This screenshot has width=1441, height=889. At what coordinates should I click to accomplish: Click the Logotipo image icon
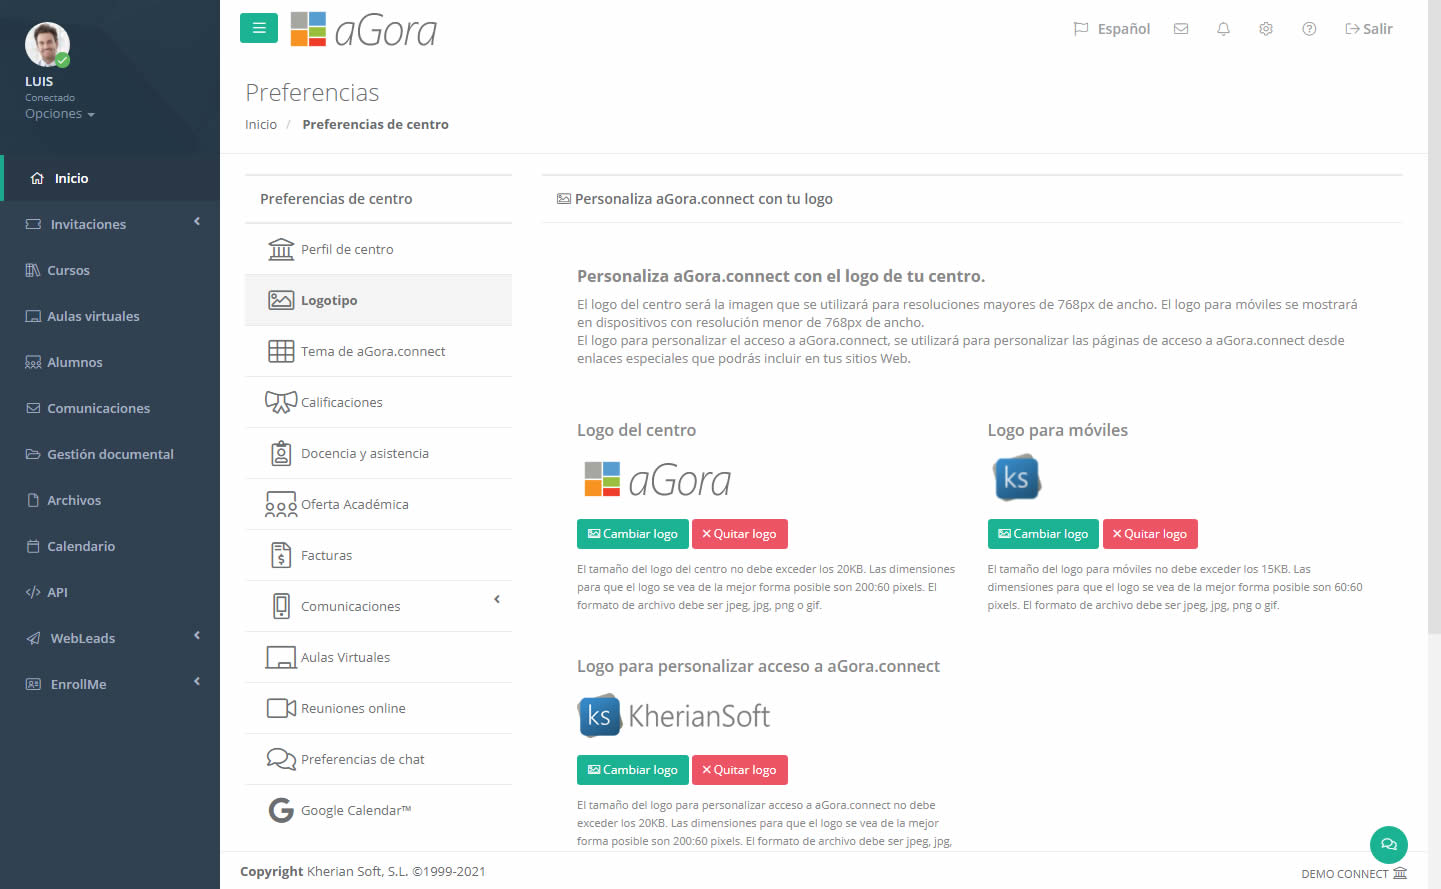tap(281, 300)
